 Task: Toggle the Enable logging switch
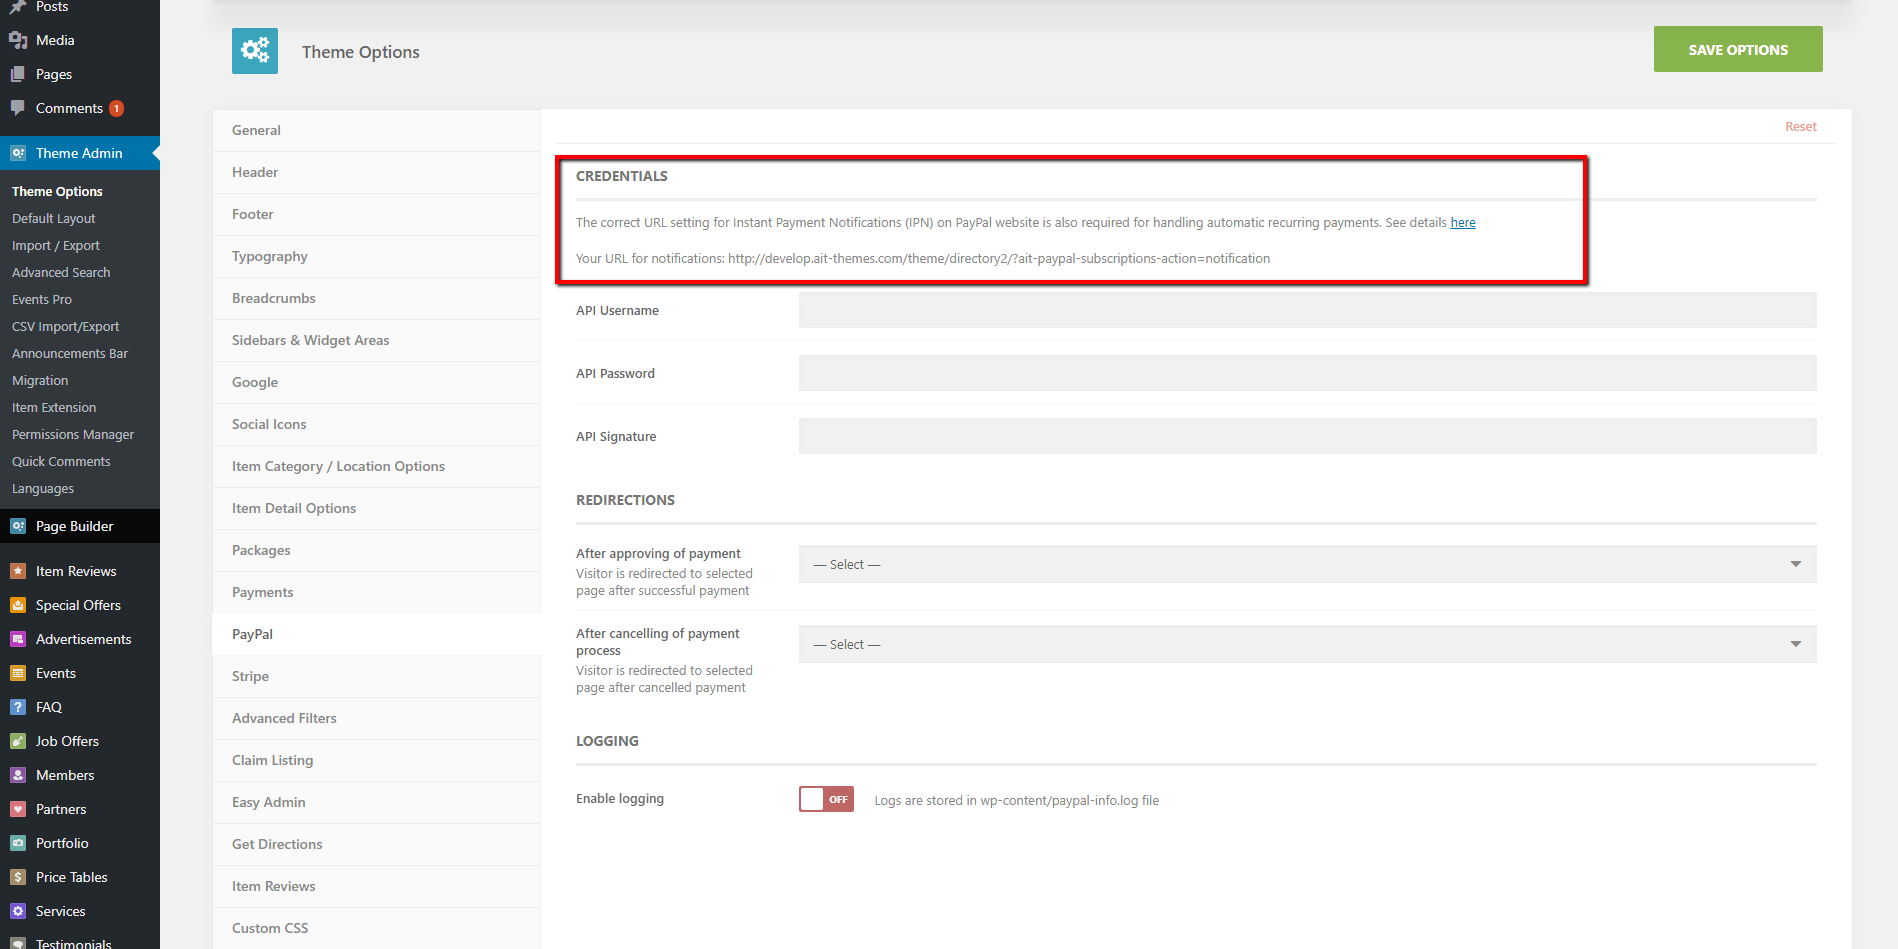point(826,799)
